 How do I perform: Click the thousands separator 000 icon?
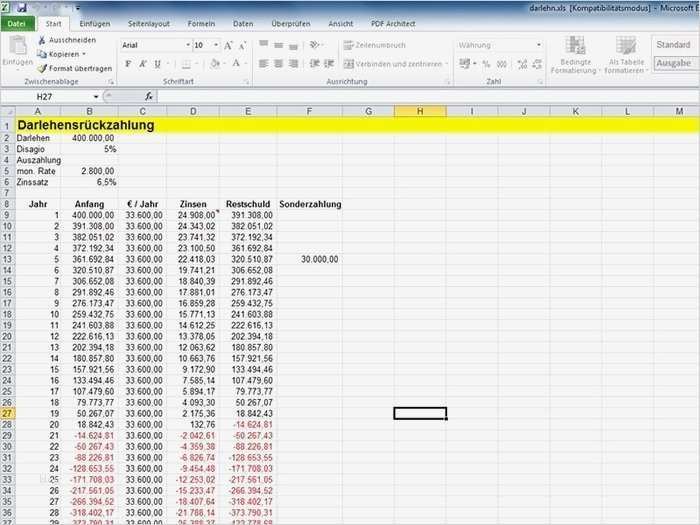pos(502,64)
